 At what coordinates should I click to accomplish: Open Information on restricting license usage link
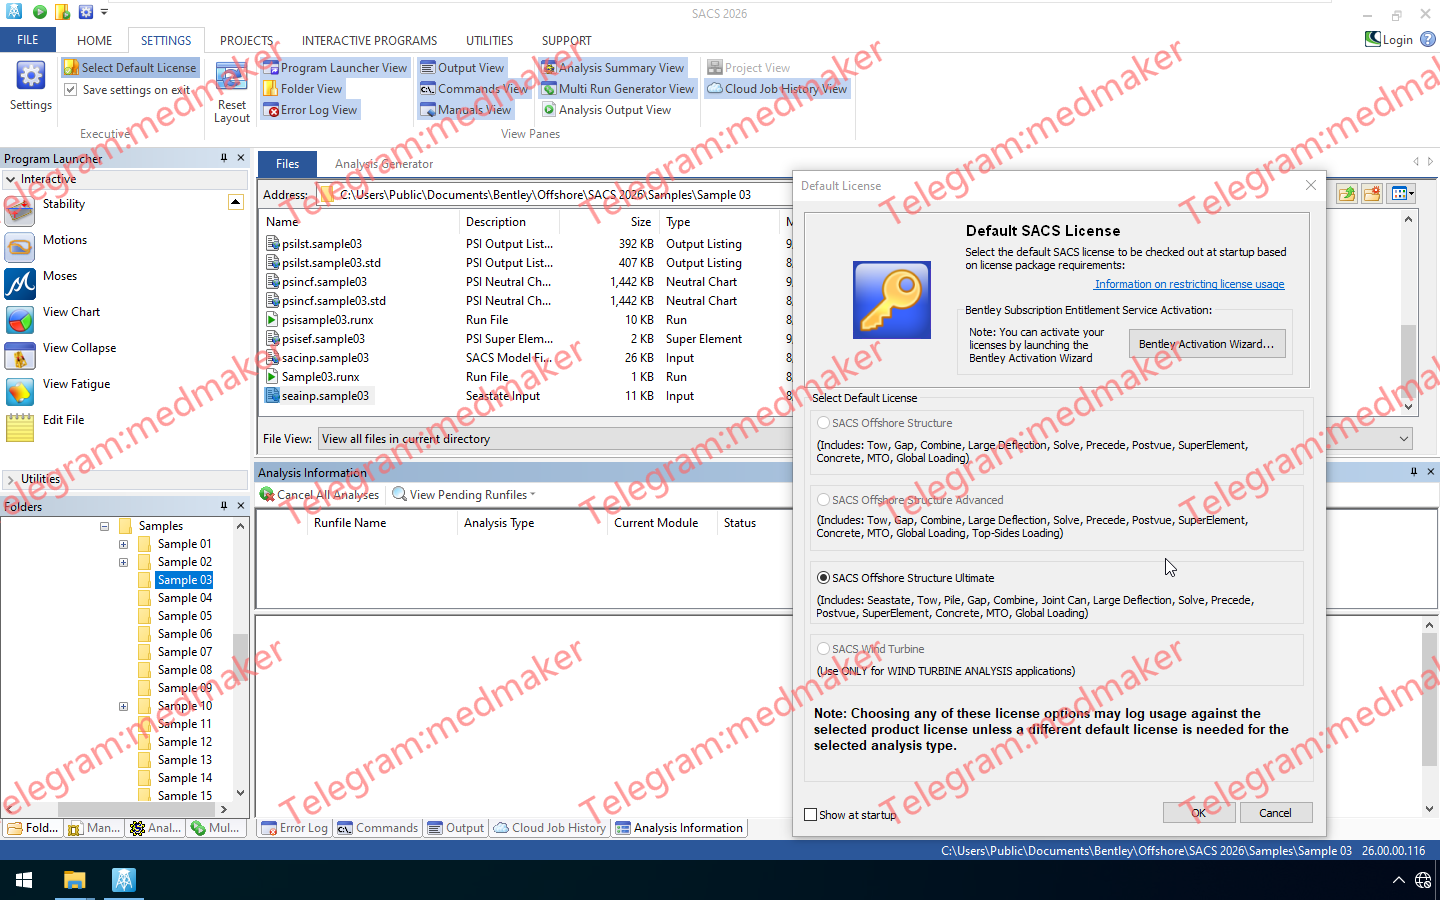point(1190,285)
